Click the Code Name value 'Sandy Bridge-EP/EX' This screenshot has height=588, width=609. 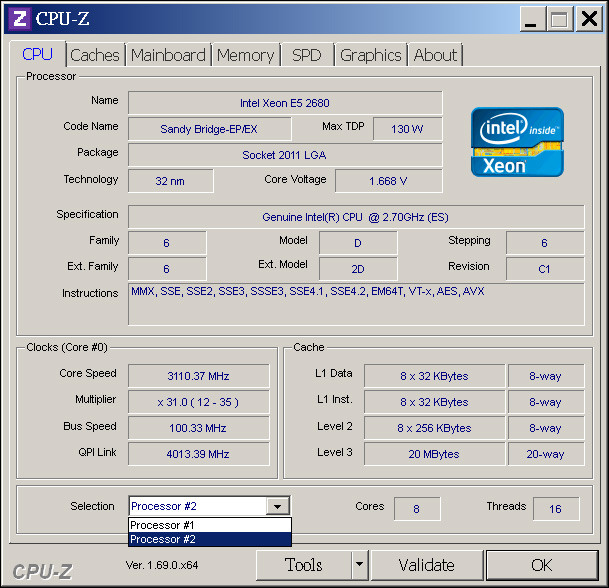coord(209,129)
